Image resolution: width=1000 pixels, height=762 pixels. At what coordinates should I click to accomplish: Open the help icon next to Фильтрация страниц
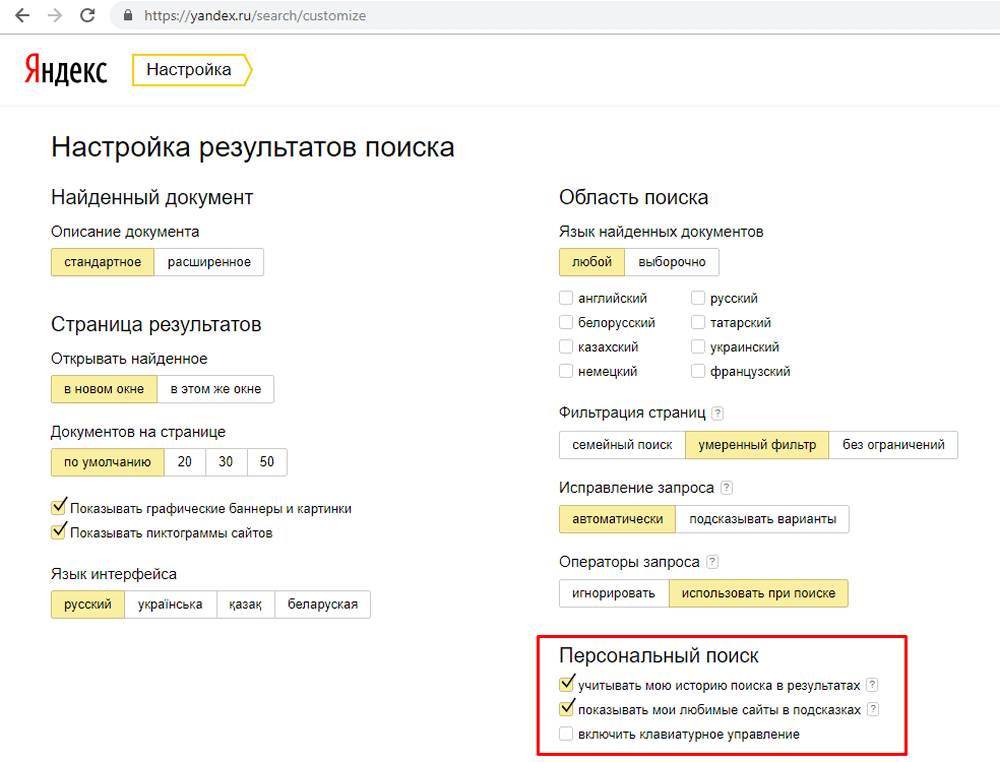(x=716, y=412)
